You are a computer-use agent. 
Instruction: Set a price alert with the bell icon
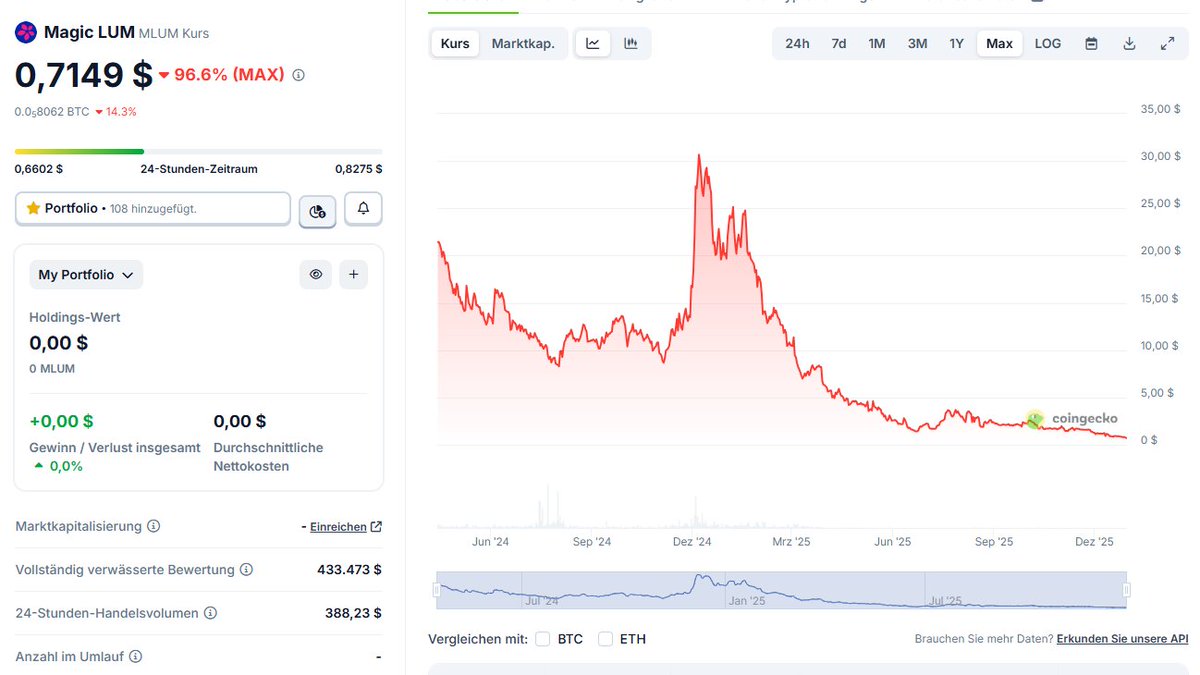pyautogui.click(x=363, y=208)
